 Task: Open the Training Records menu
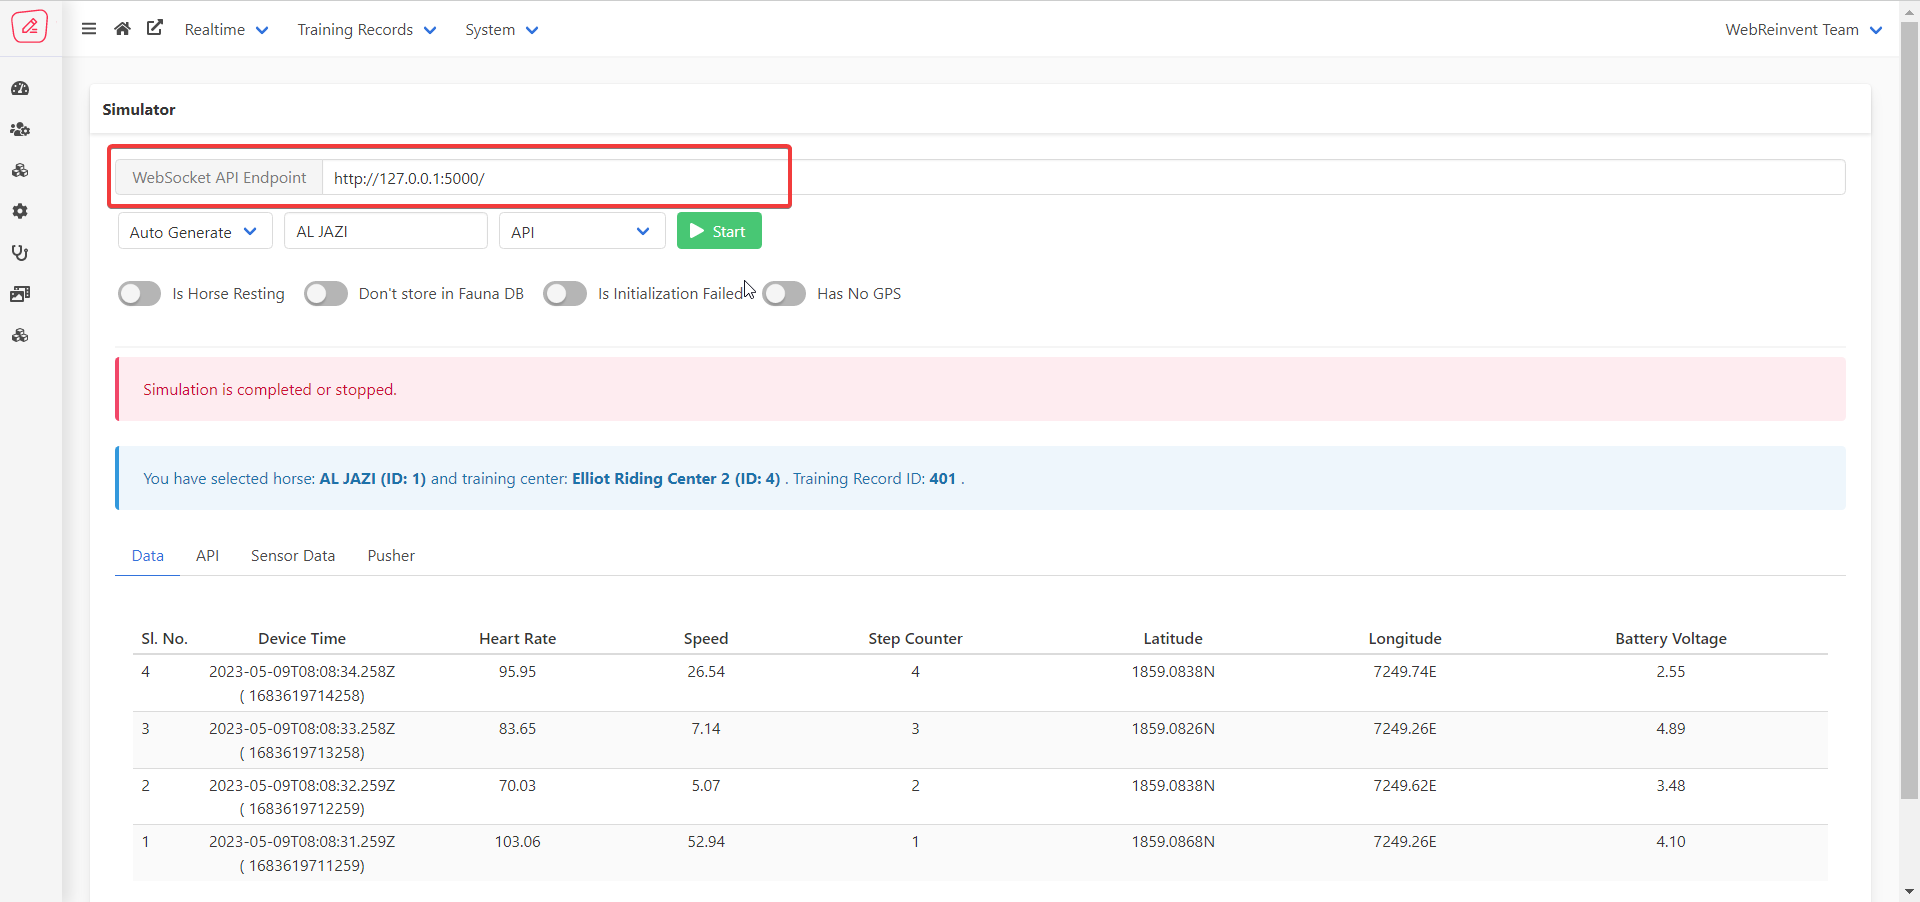366,29
